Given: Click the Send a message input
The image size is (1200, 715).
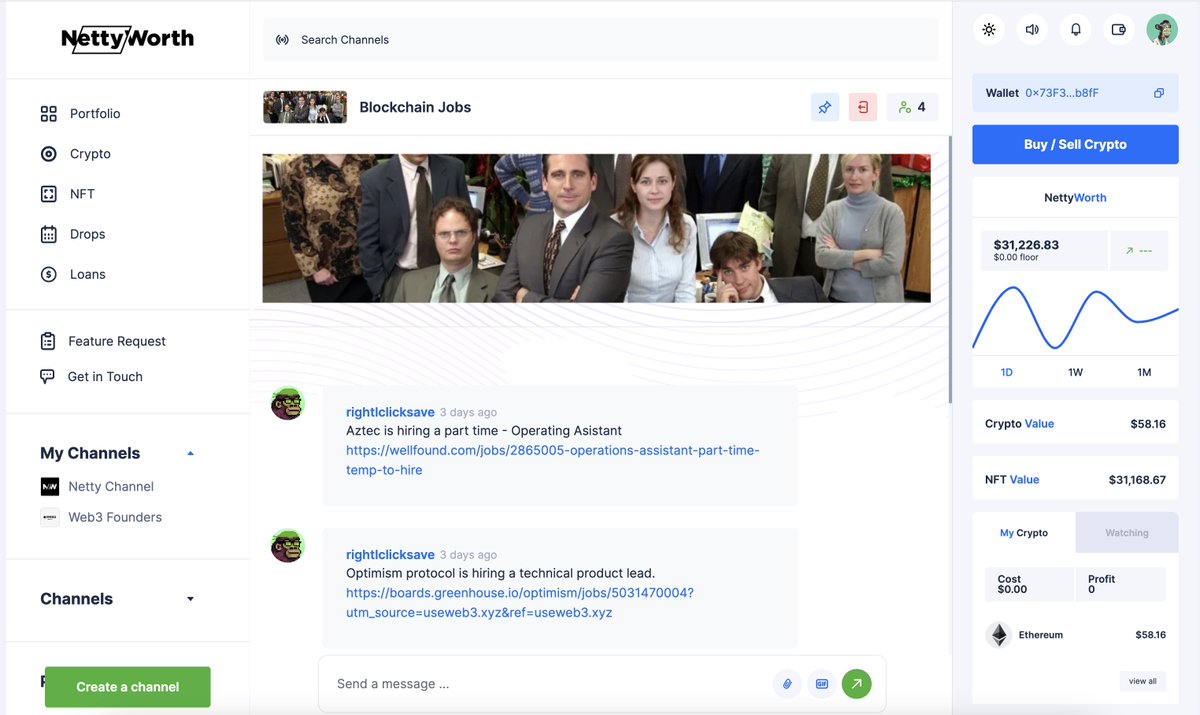Looking at the screenshot, I should coord(545,684).
